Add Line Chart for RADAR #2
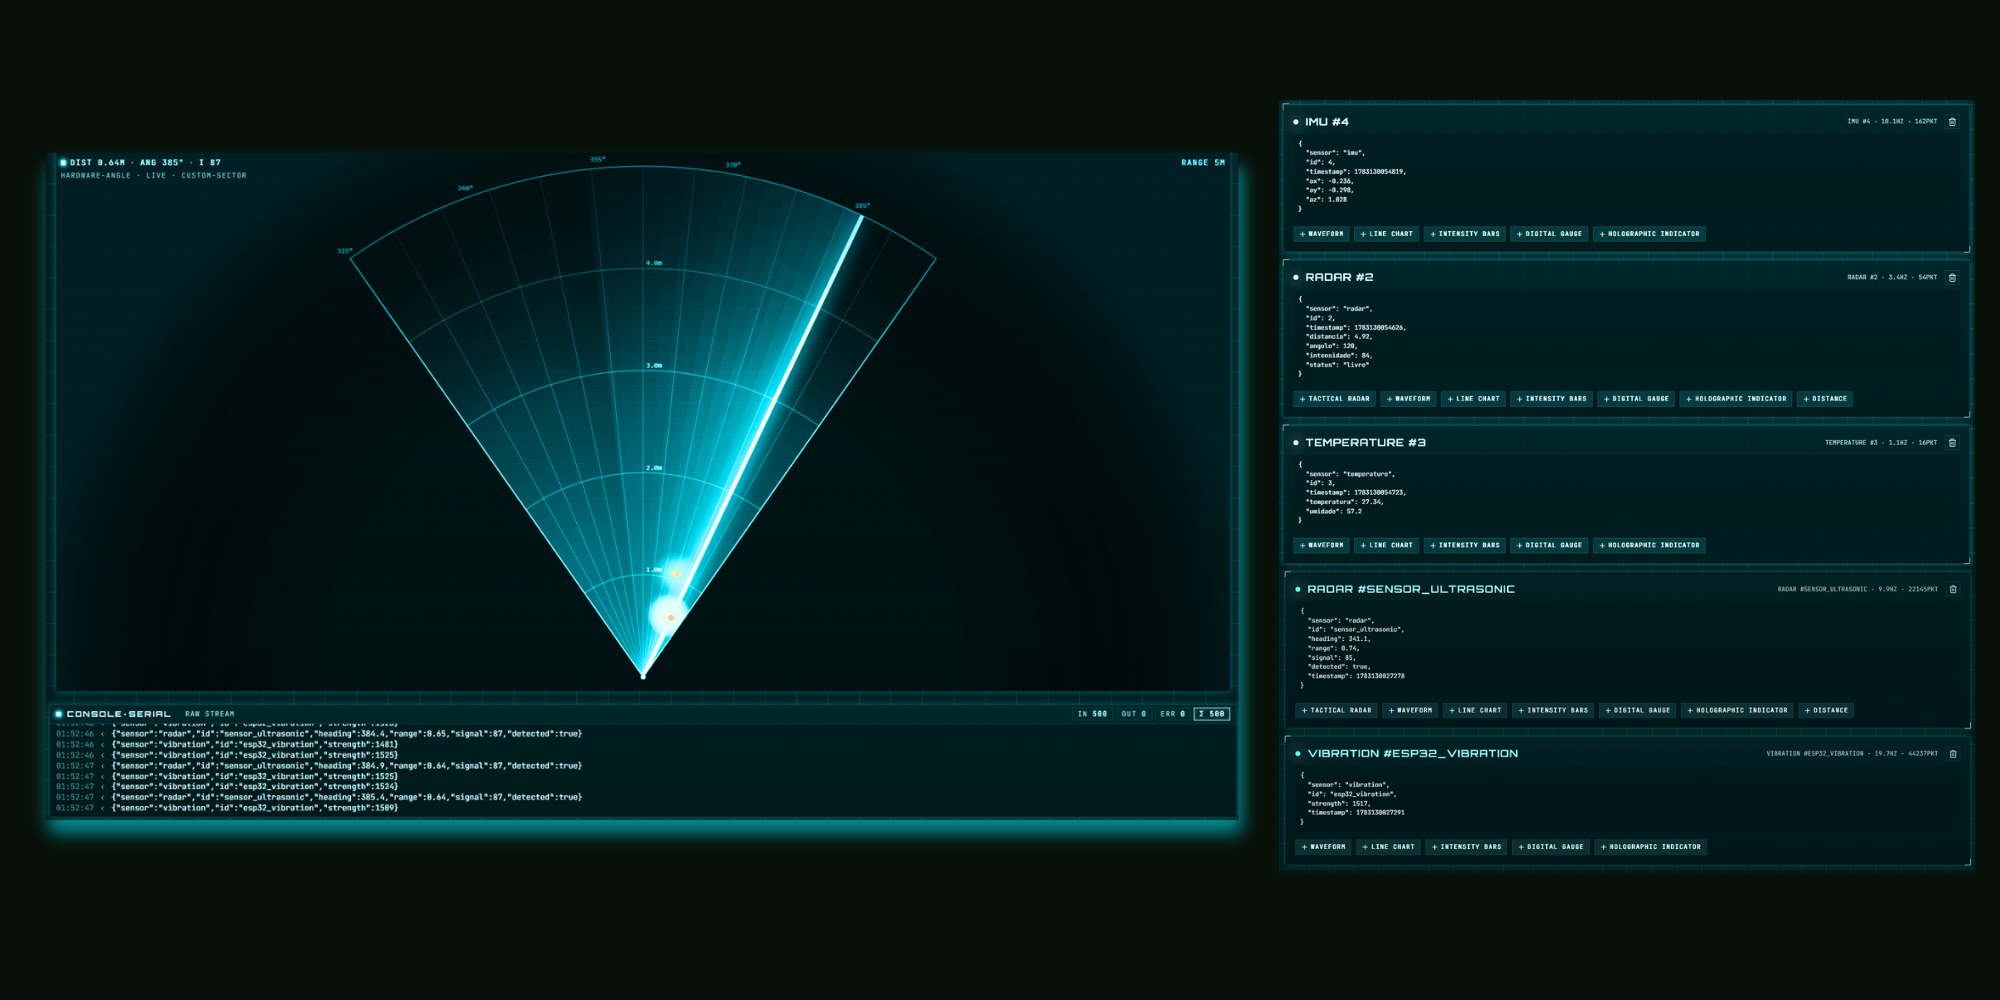2000x1000 pixels. (x=1474, y=399)
